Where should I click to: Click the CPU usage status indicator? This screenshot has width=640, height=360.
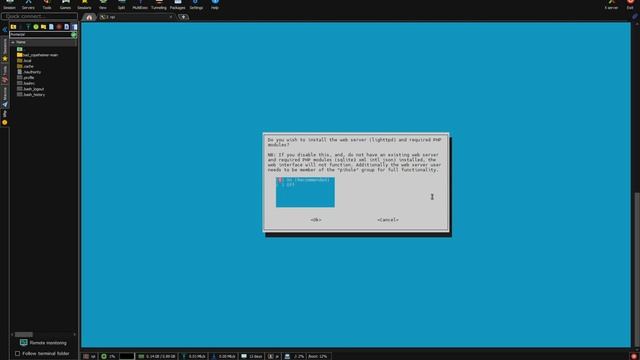click(x=108, y=356)
